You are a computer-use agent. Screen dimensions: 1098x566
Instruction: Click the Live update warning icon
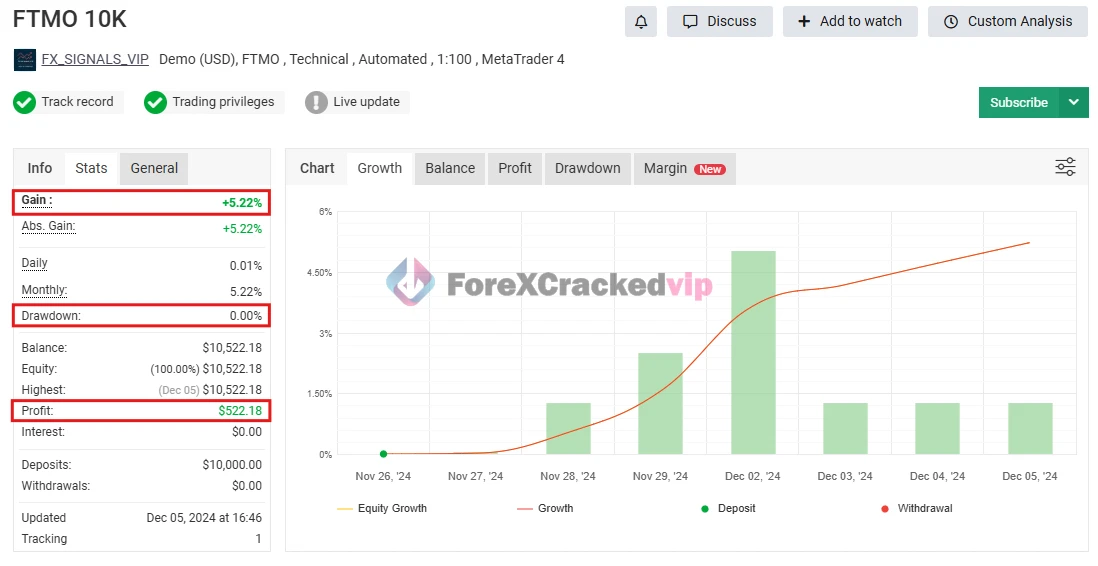(x=316, y=102)
